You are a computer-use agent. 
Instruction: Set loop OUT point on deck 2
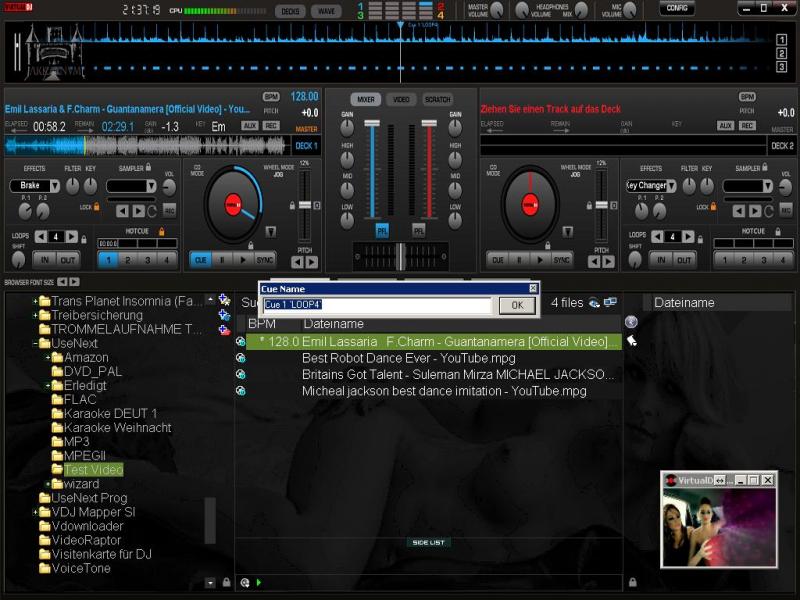[685, 259]
